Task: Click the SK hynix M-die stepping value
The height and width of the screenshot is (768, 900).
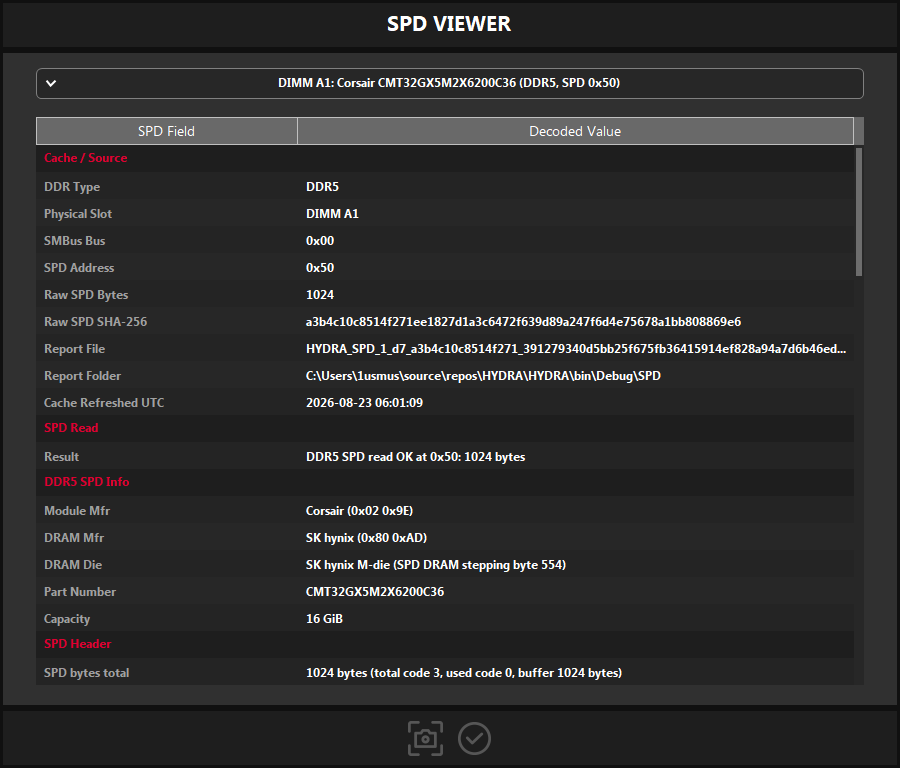Action: coord(436,564)
